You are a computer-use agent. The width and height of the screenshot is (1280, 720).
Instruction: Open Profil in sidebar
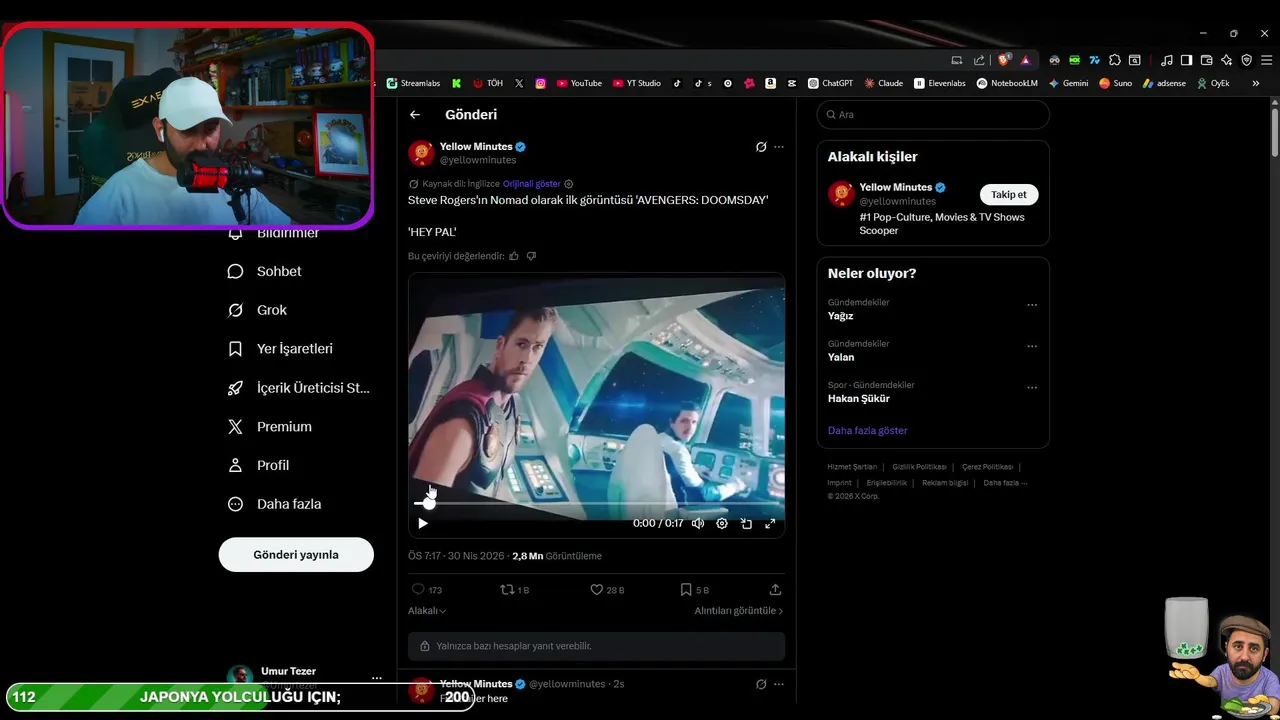[259, 465]
